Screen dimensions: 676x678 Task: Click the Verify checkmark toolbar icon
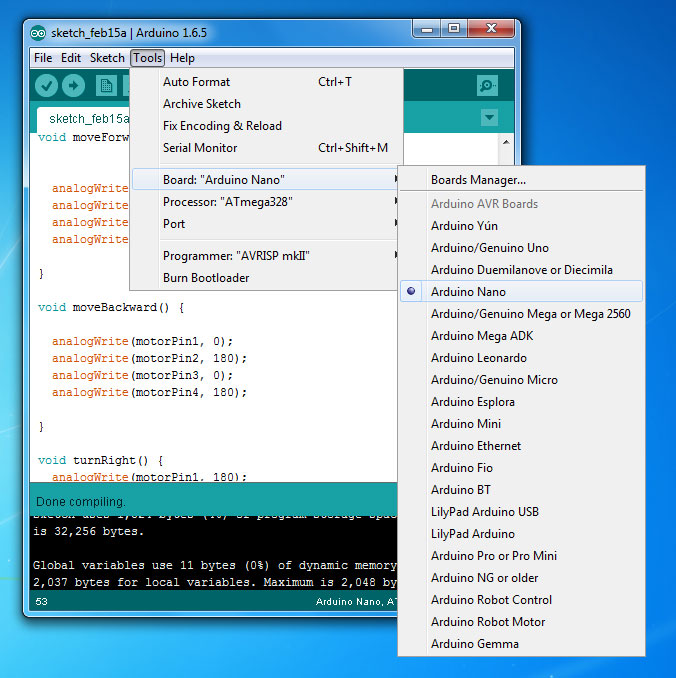click(x=46, y=86)
